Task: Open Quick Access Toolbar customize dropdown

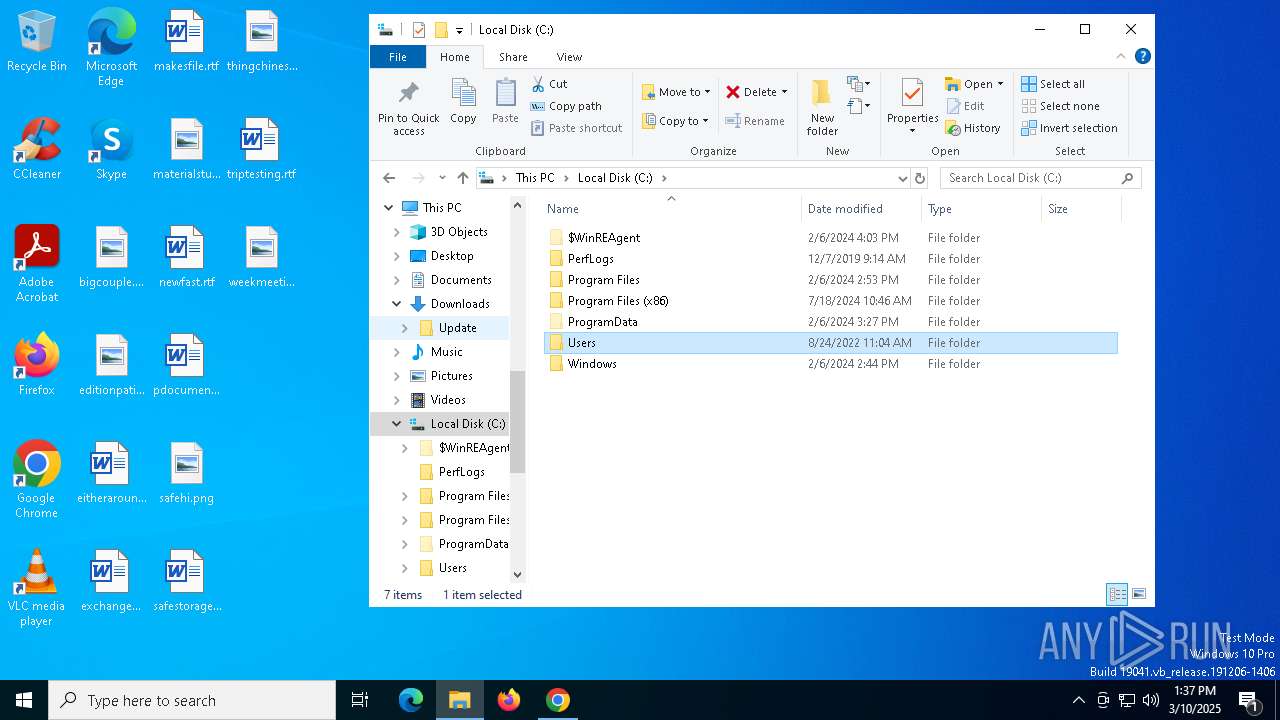Action: (x=460, y=30)
